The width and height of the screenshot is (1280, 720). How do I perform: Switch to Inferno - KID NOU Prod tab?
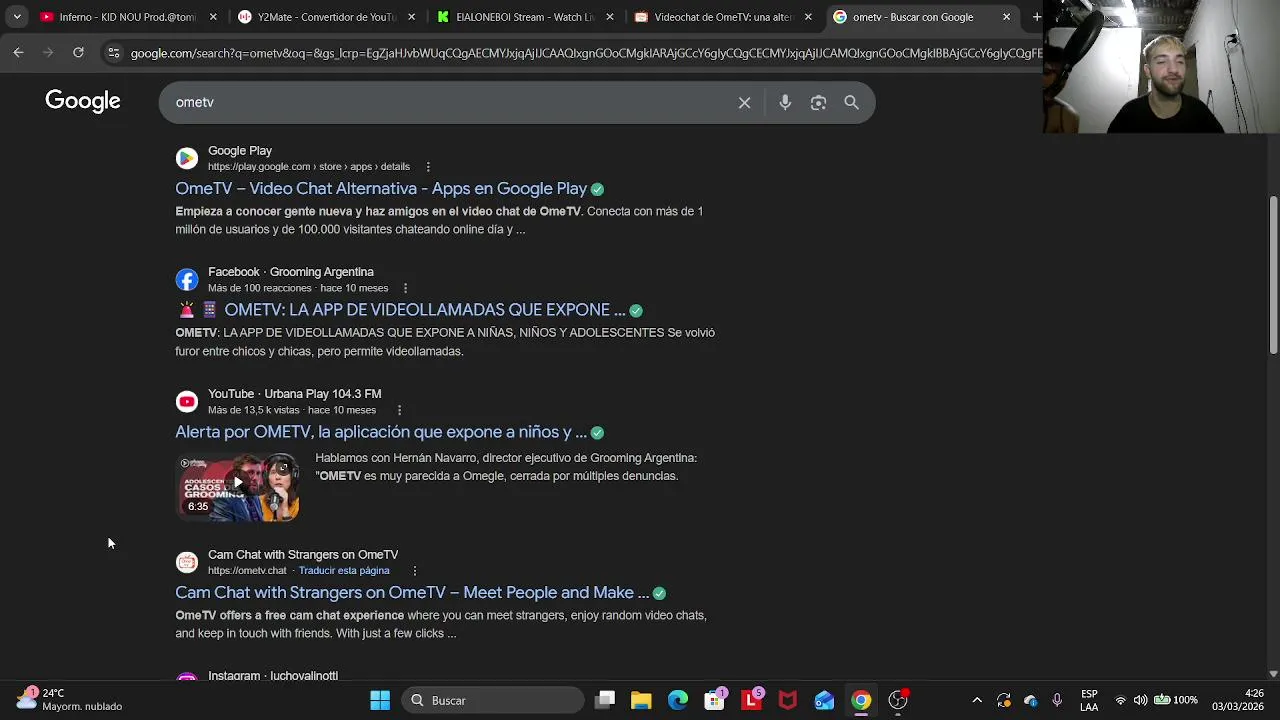pos(127,17)
